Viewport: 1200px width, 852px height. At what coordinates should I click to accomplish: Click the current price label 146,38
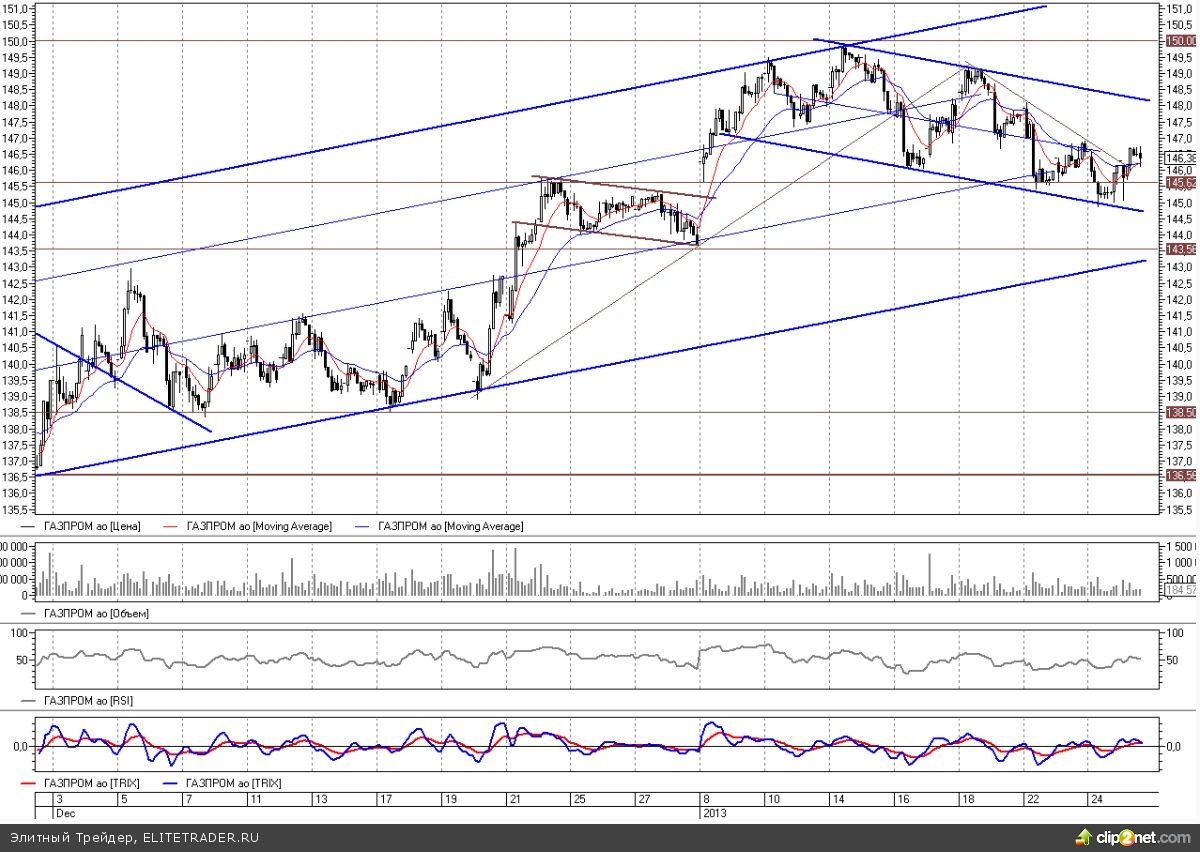(x=1181, y=158)
